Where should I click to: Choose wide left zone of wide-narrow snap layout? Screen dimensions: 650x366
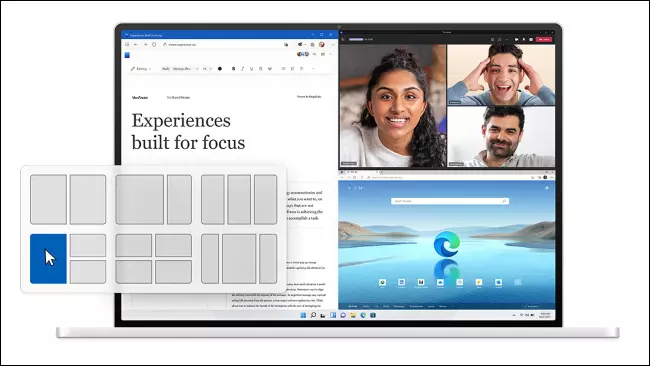coord(140,199)
